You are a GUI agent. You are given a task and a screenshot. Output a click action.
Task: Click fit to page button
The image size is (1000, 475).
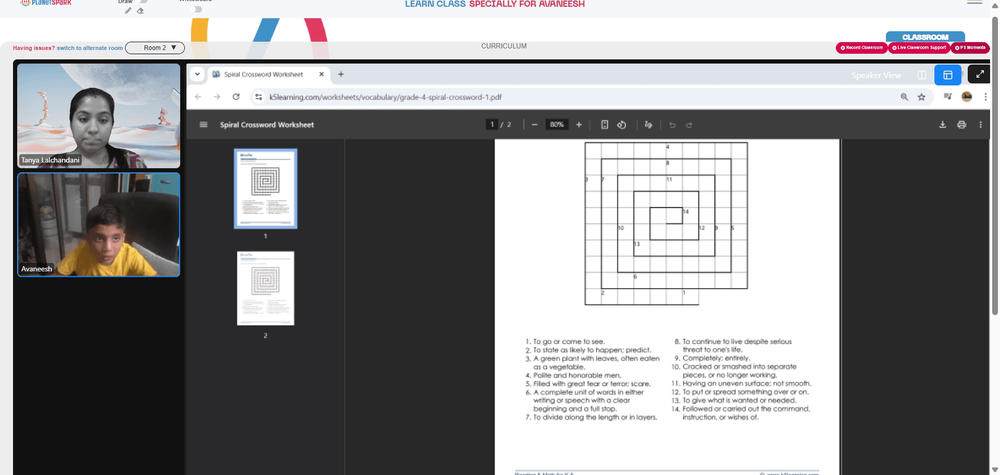tap(605, 125)
